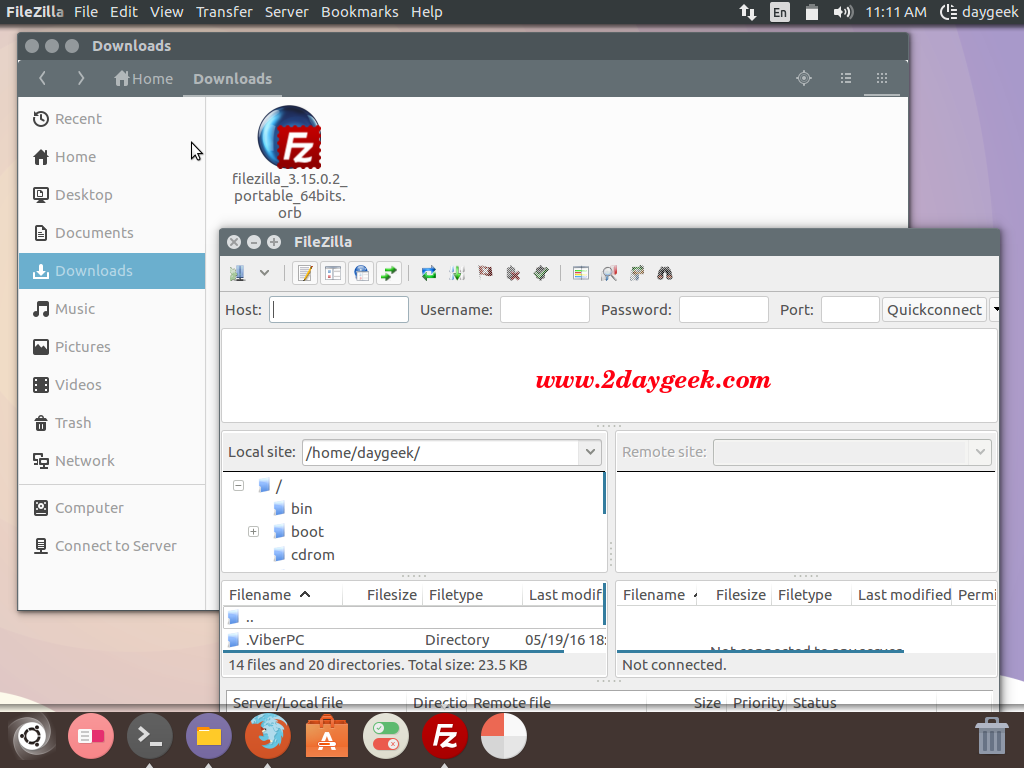
Task: Open the Quickconnect history dropdown arrow
Action: tap(995, 310)
